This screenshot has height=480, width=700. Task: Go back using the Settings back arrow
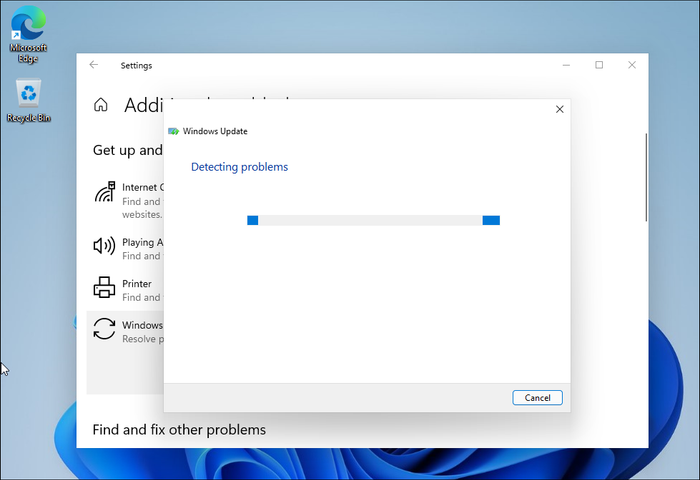pos(94,65)
